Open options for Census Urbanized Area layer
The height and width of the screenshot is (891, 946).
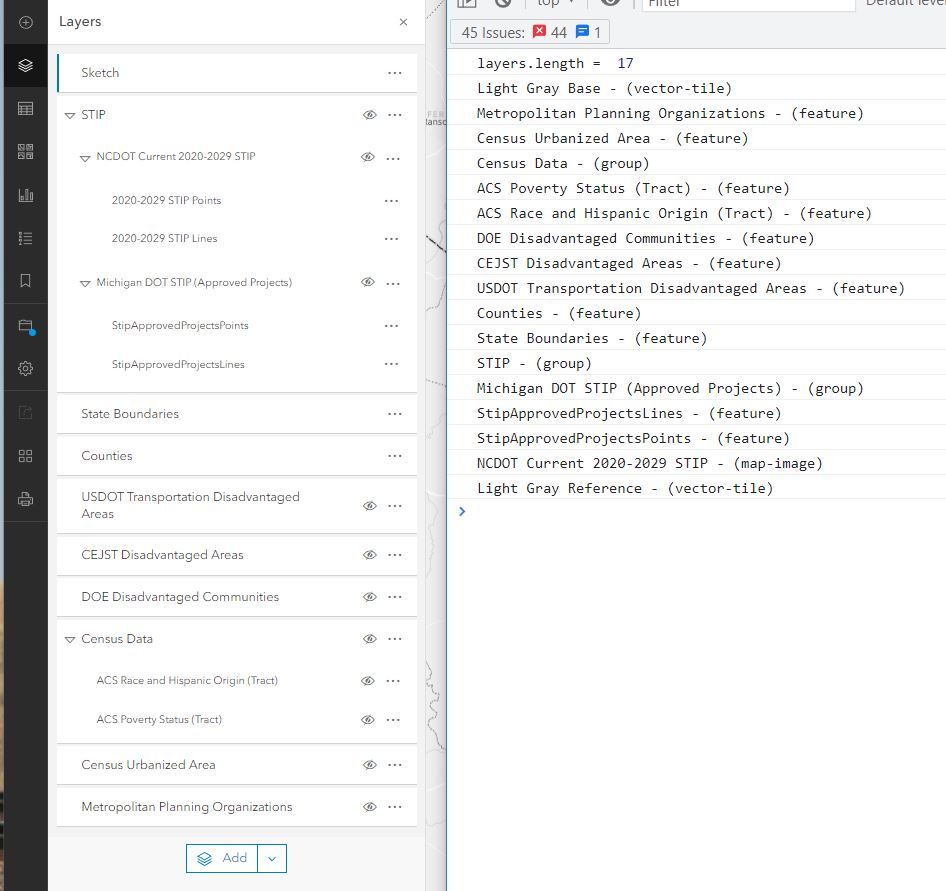(395, 765)
